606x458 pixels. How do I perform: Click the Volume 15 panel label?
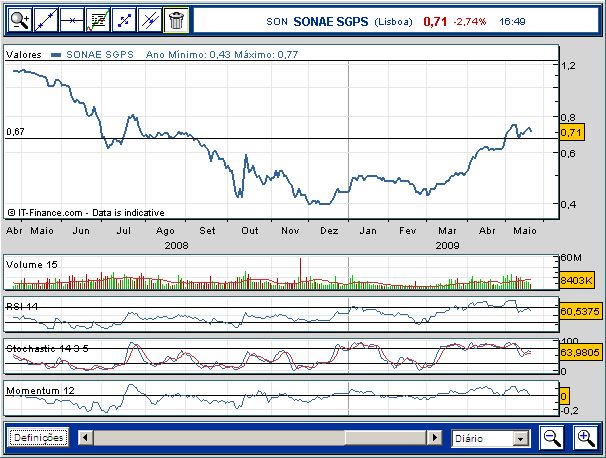click(32, 265)
